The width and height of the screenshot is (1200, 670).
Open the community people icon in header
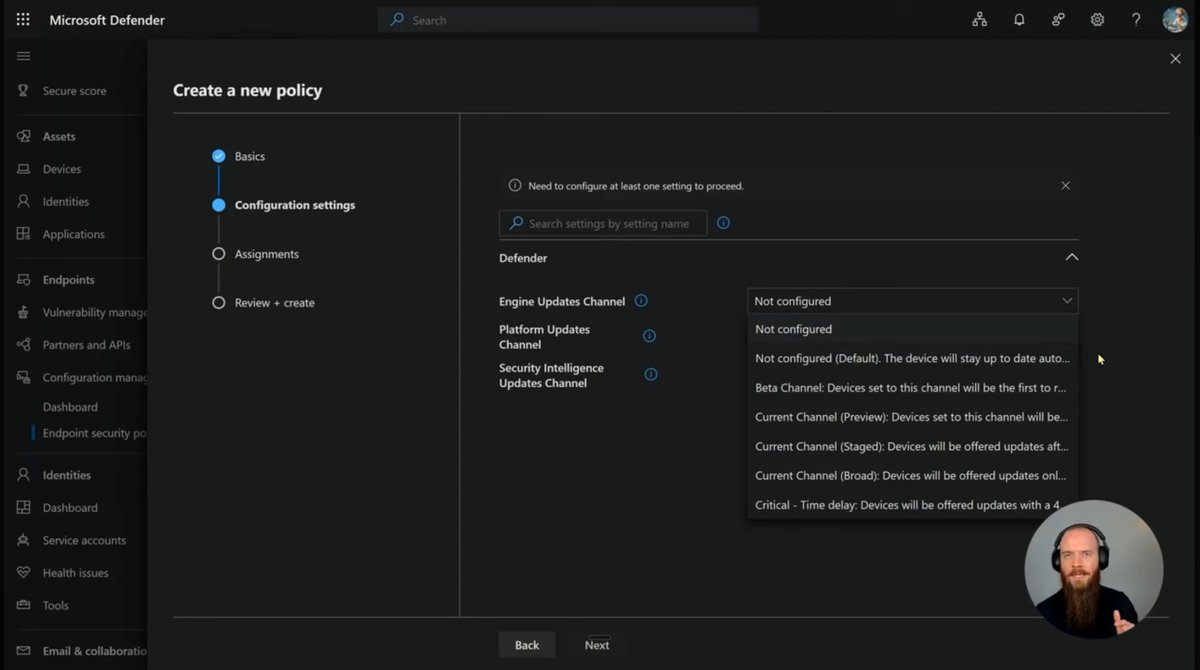point(1058,20)
